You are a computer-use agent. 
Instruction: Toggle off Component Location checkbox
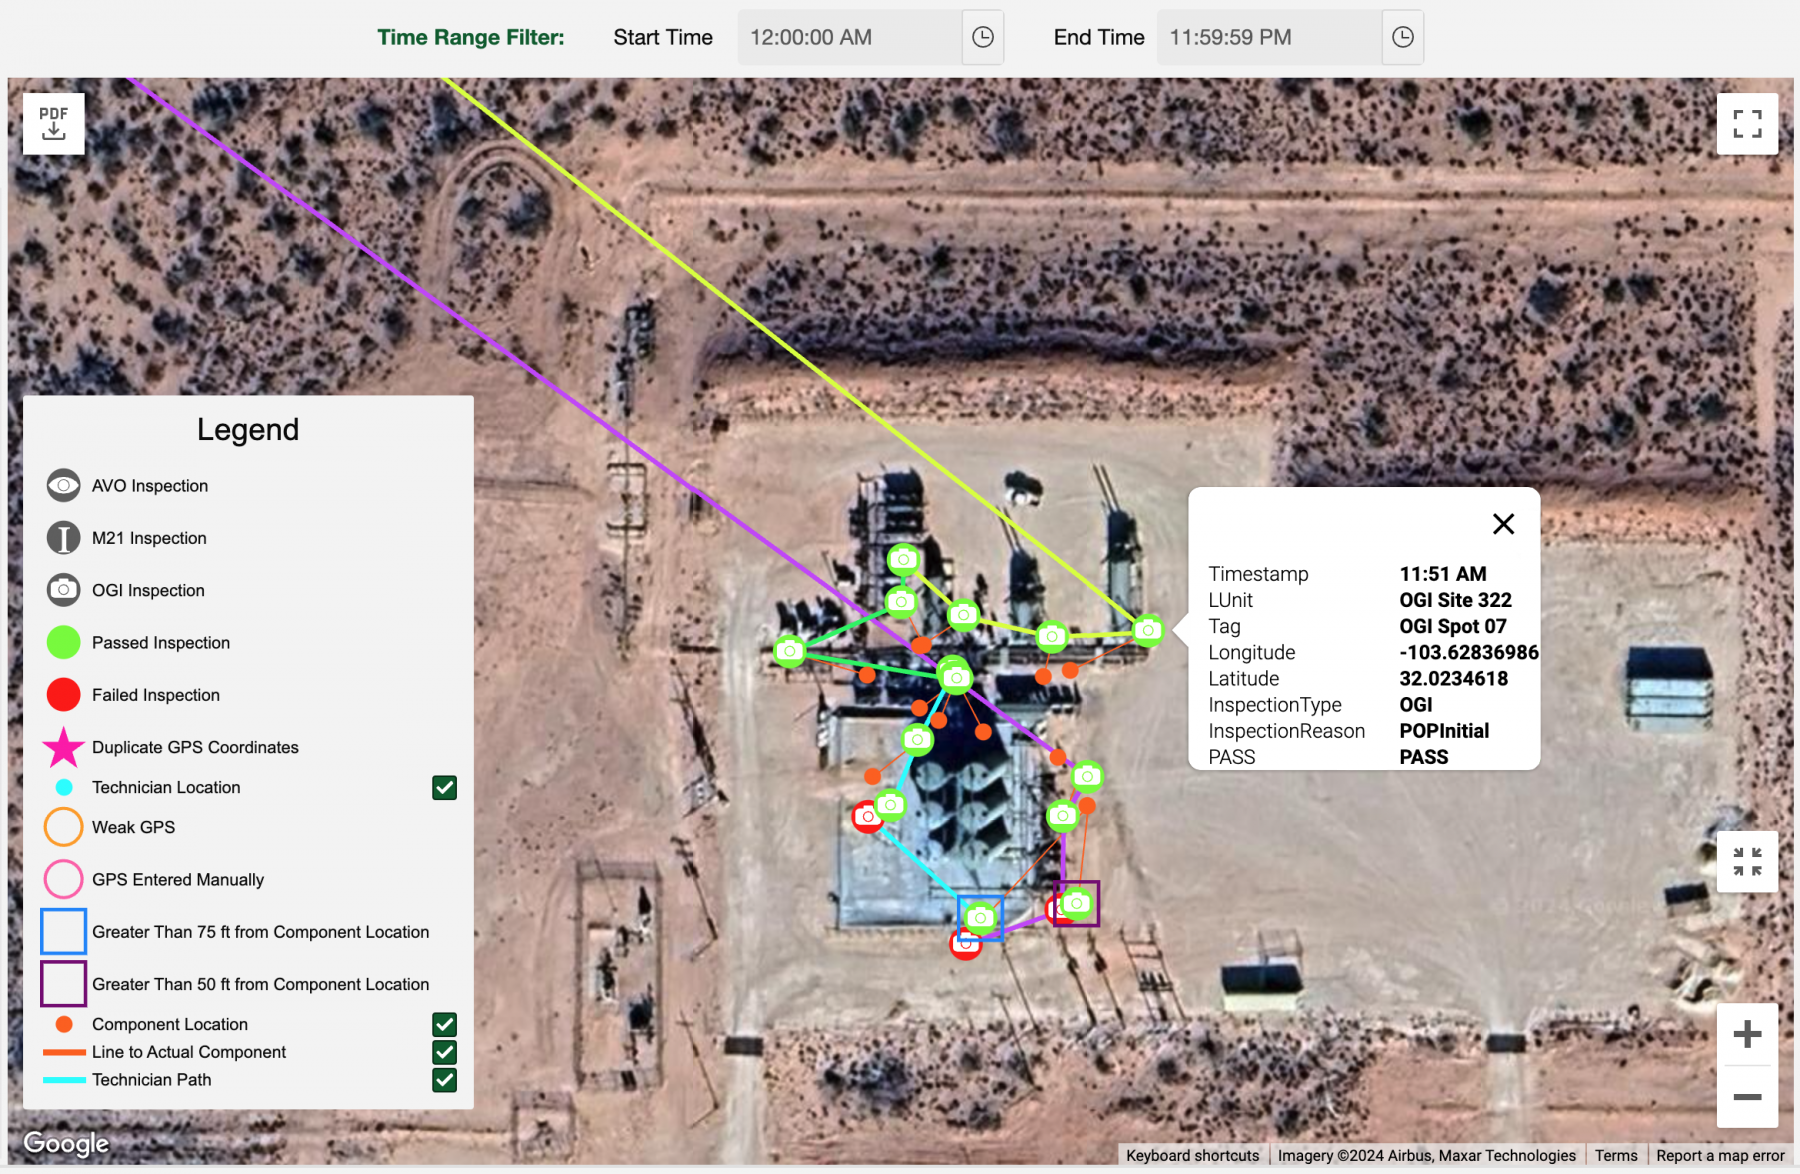[444, 1025]
